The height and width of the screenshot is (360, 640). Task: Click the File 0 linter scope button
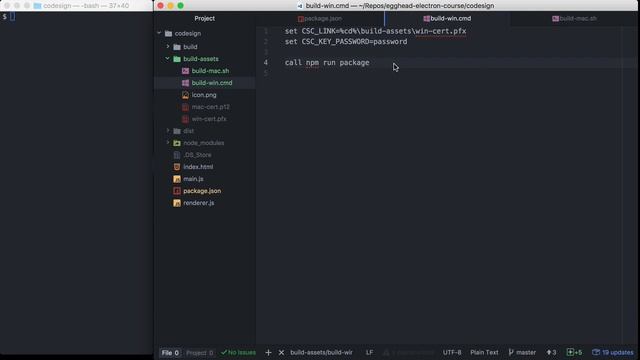click(170, 353)
